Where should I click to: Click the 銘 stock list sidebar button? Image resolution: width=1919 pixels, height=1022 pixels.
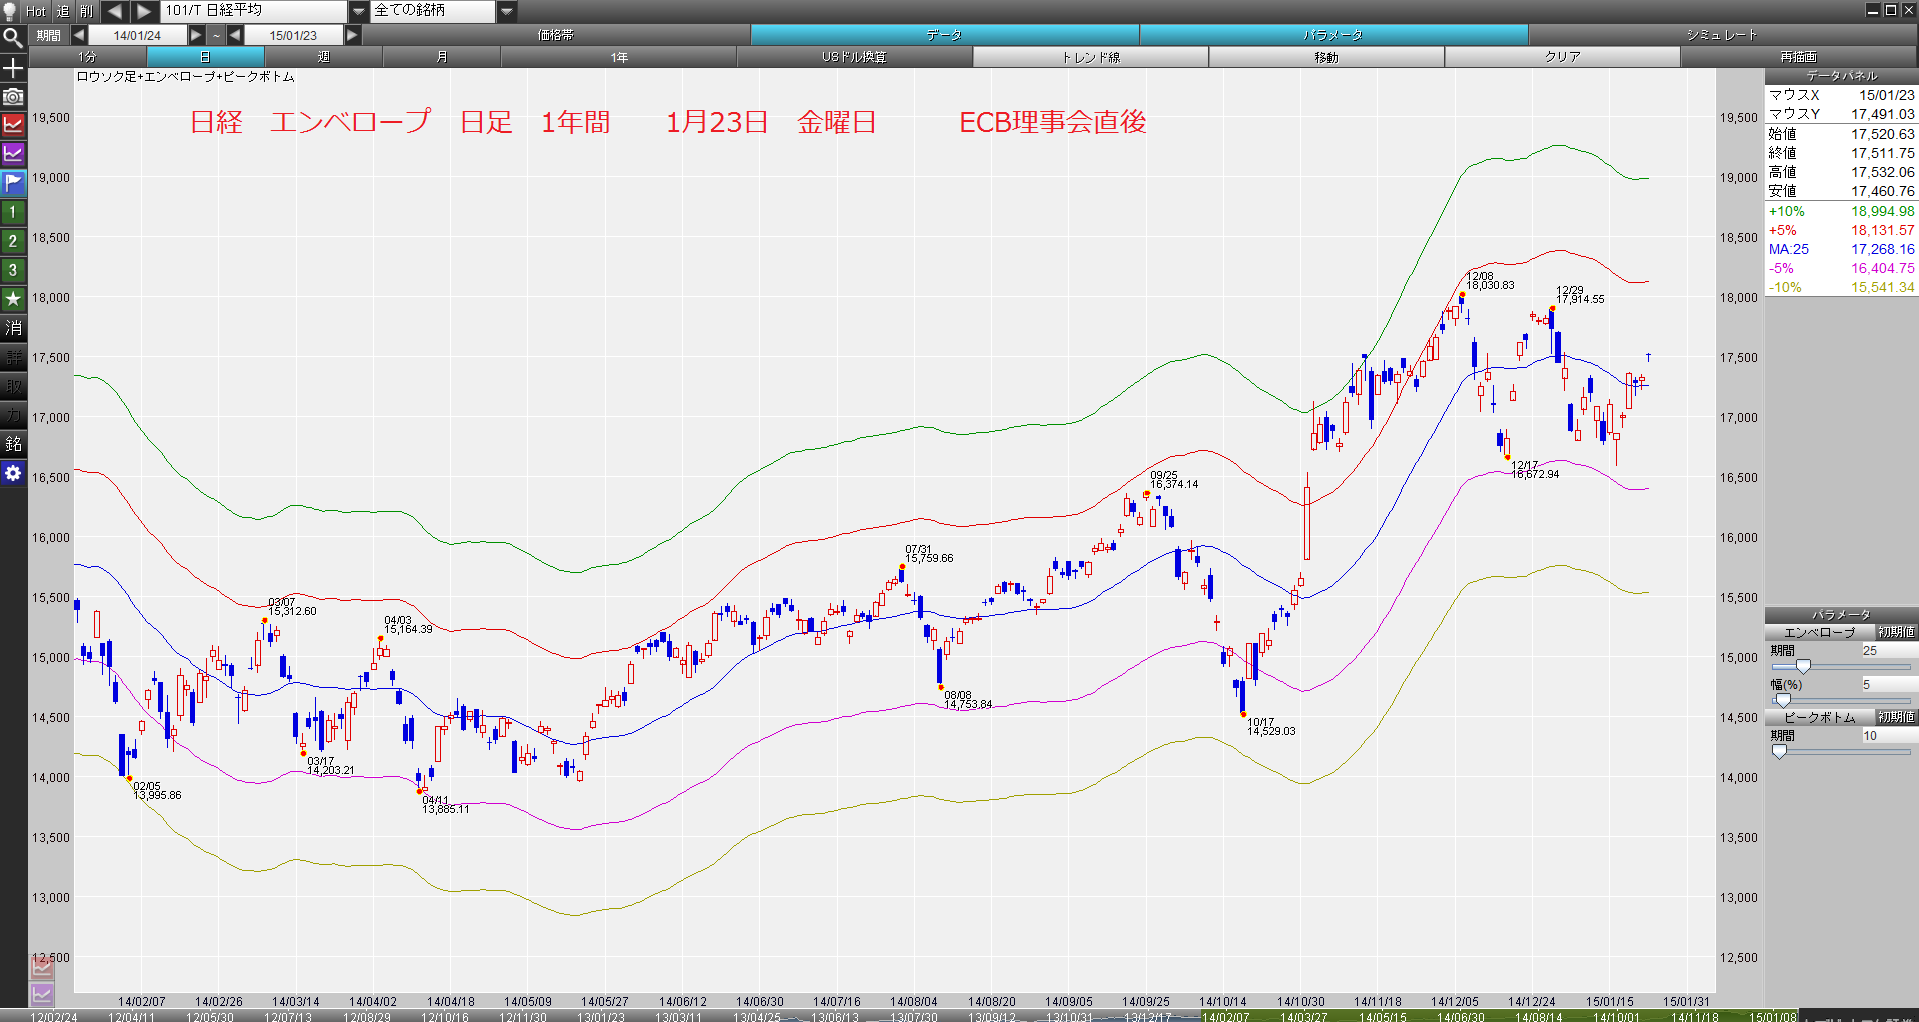(x=13, y=444)
